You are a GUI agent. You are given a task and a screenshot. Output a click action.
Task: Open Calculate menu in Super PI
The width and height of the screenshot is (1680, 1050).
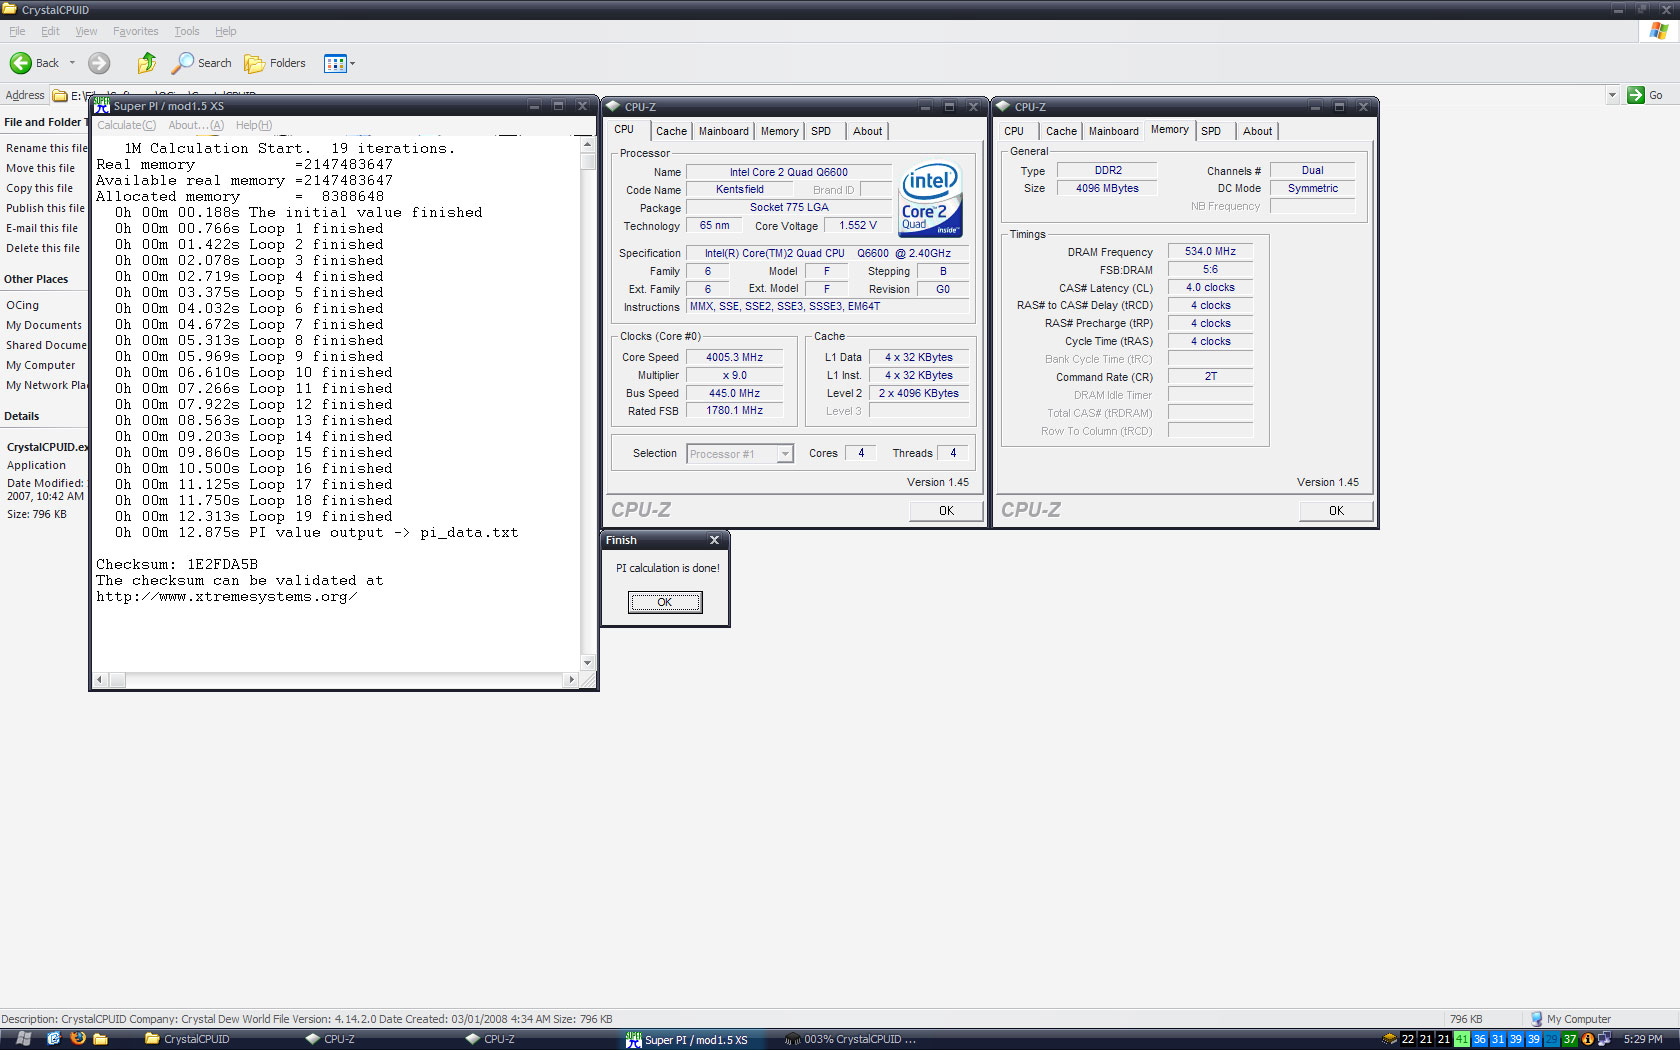[x=126, y=125]
